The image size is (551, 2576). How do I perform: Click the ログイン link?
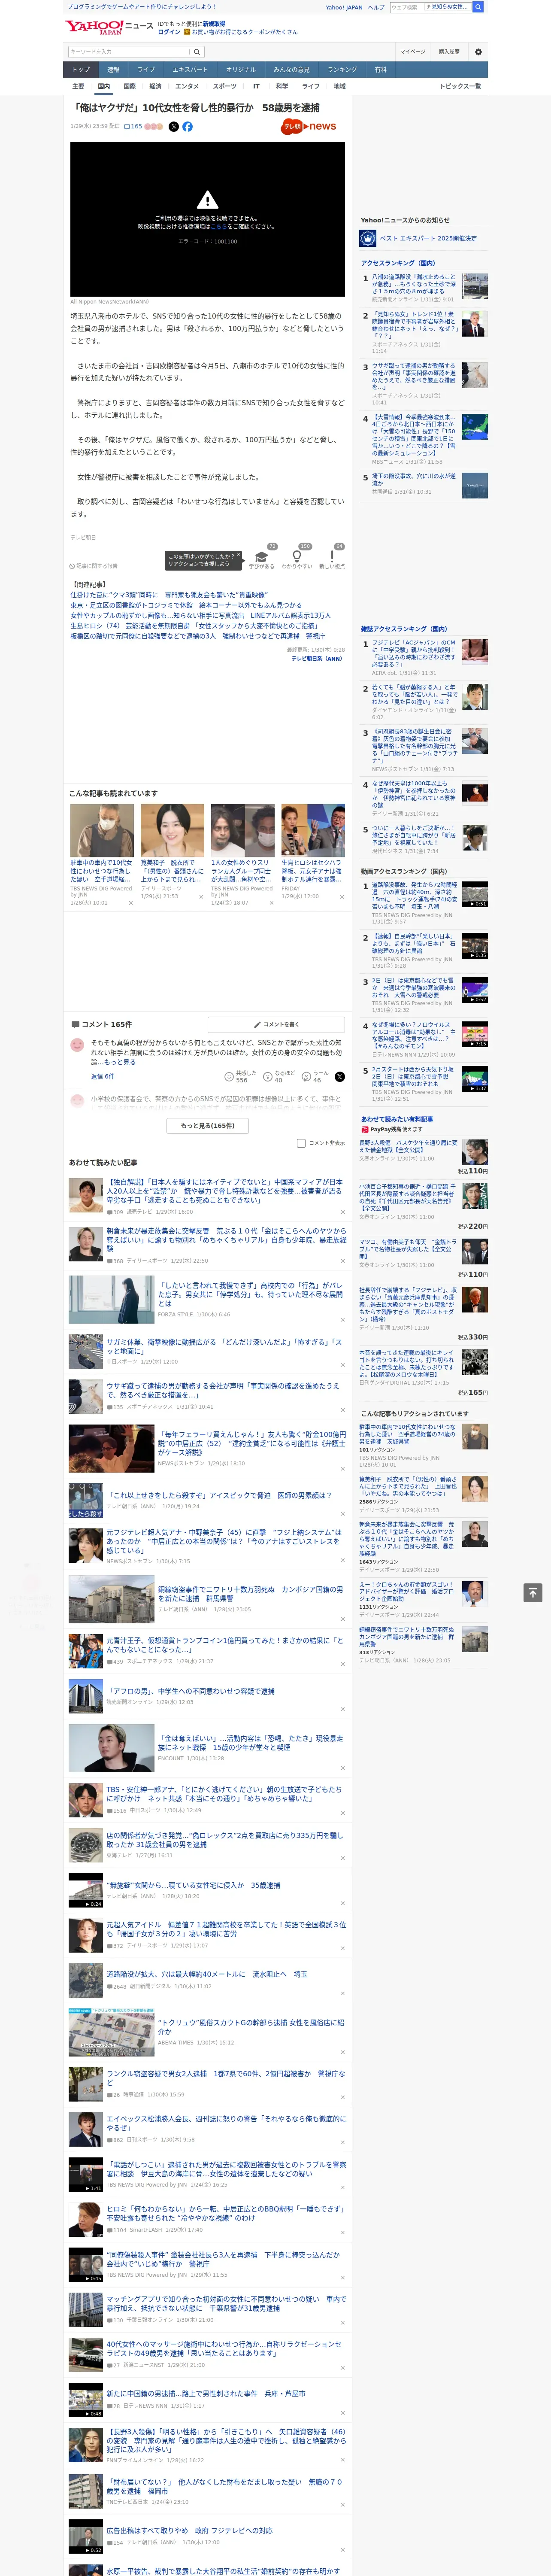point(169,32)
